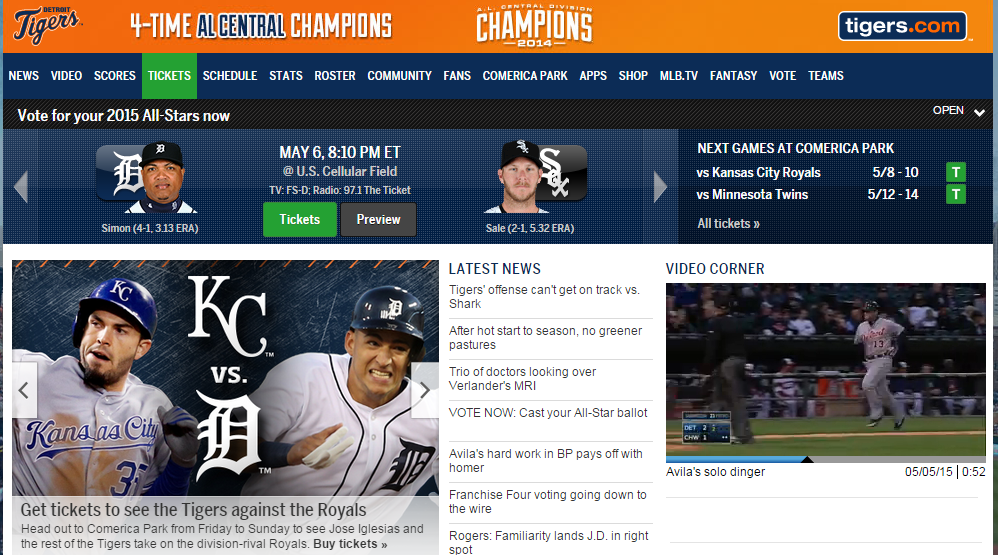Open the SCHEDULE menu item
This screenshot has height=555, width=998.
click(x=230, y=76)
